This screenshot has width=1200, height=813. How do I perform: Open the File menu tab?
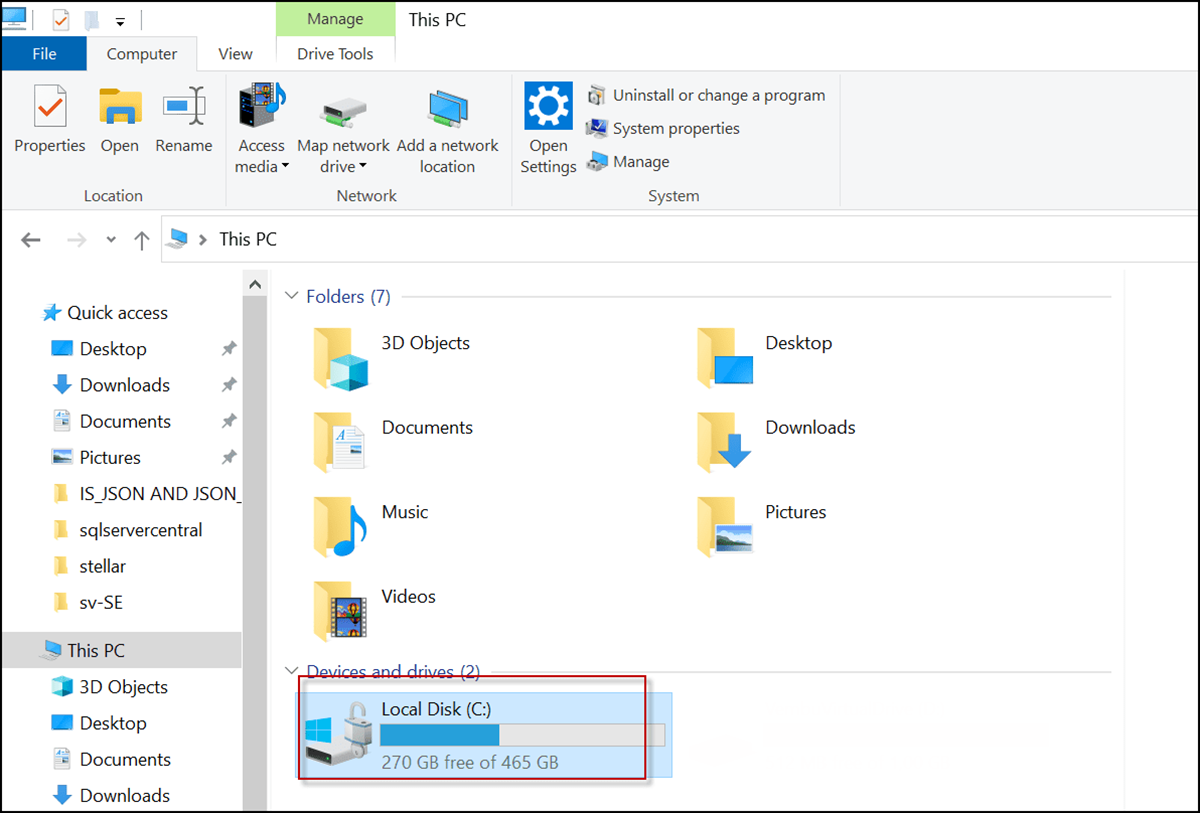click(x=44, y=54)
